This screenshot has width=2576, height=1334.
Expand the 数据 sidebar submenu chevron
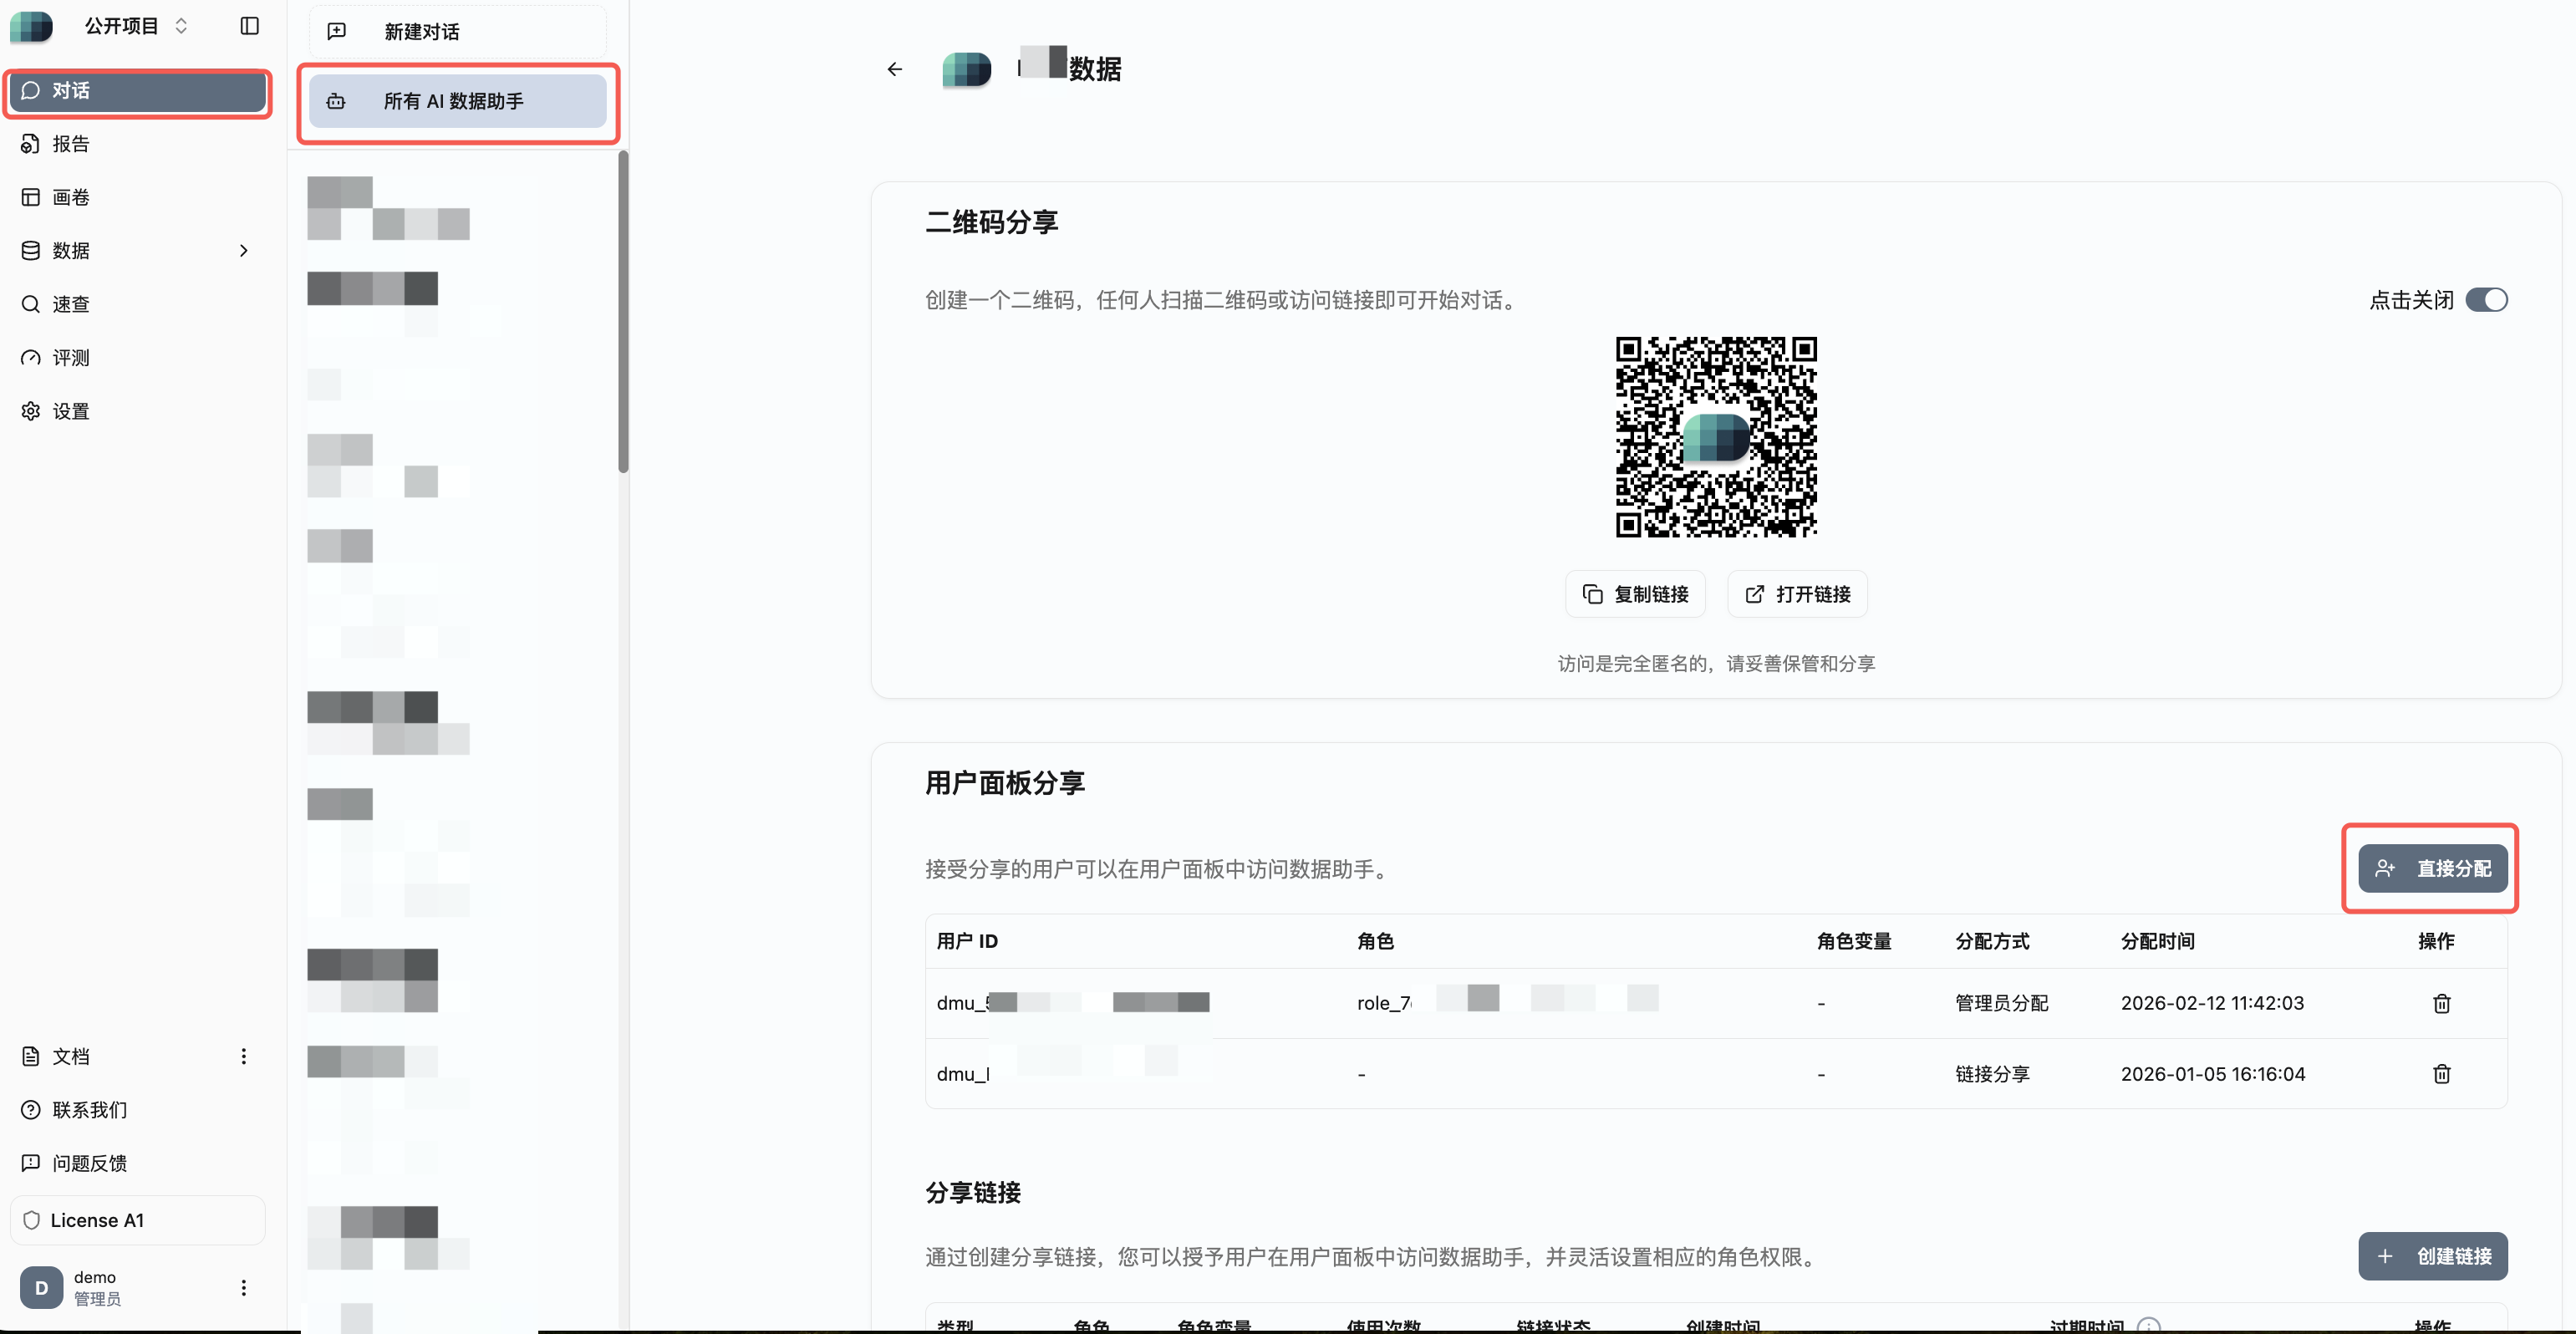tap(243, 251)
